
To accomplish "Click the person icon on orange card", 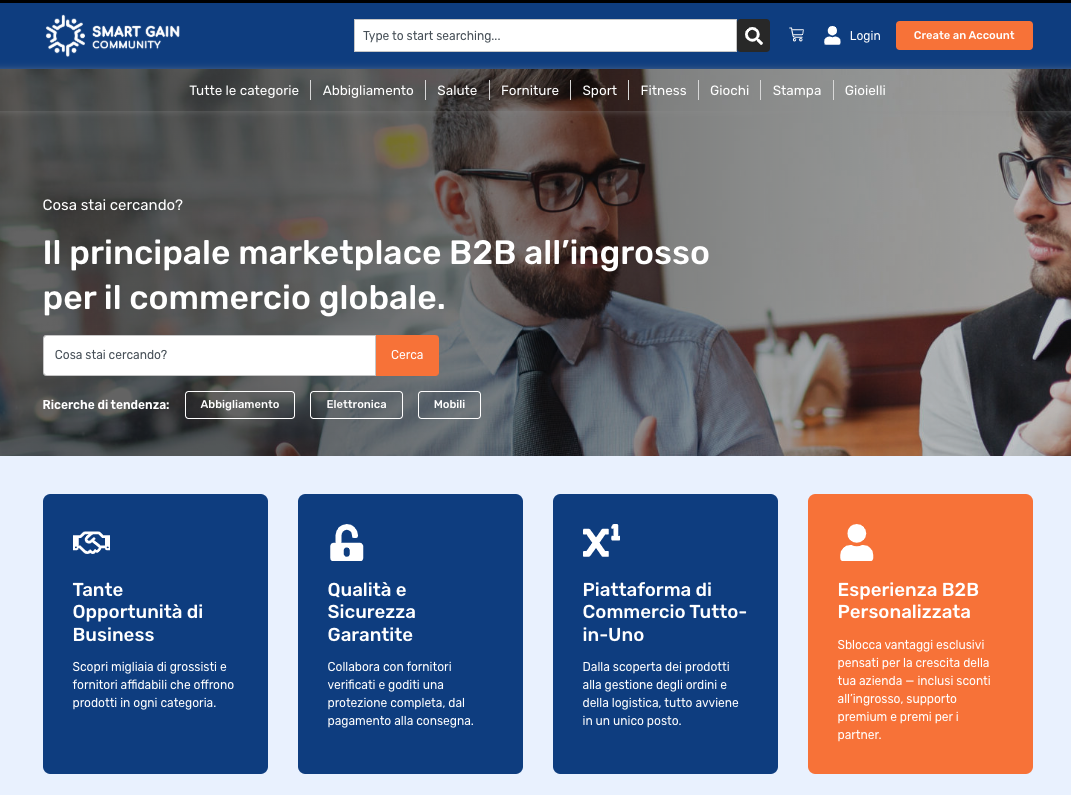I will 856,542.
